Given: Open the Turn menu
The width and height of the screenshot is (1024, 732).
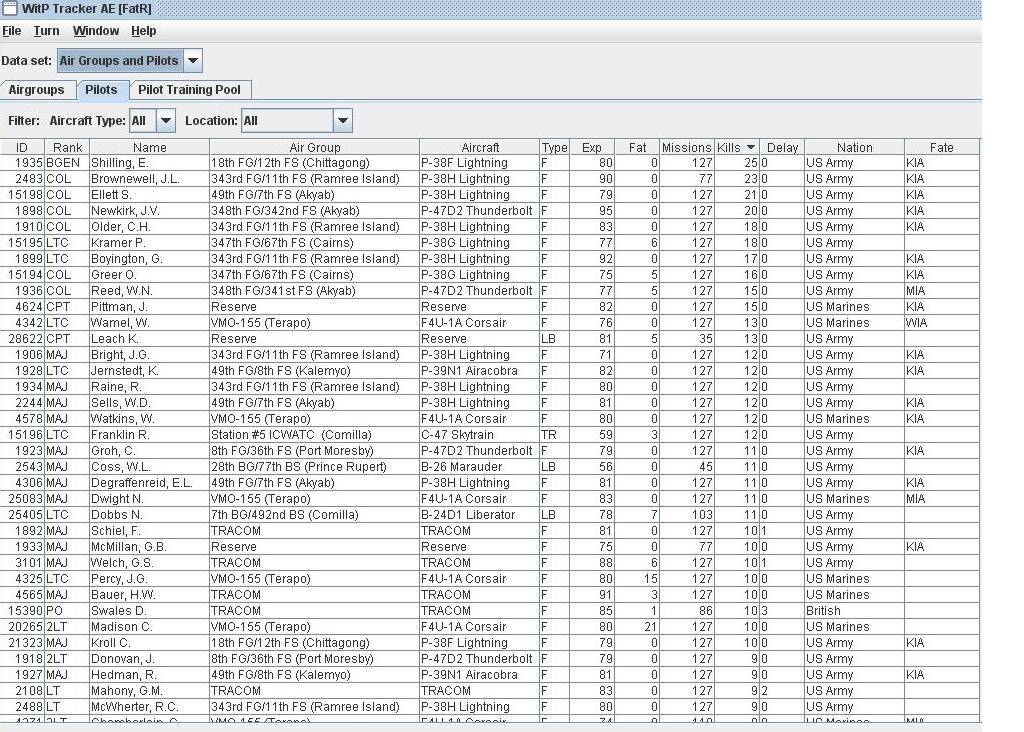Looking at the screenshot, I should (x=46, y=31).
